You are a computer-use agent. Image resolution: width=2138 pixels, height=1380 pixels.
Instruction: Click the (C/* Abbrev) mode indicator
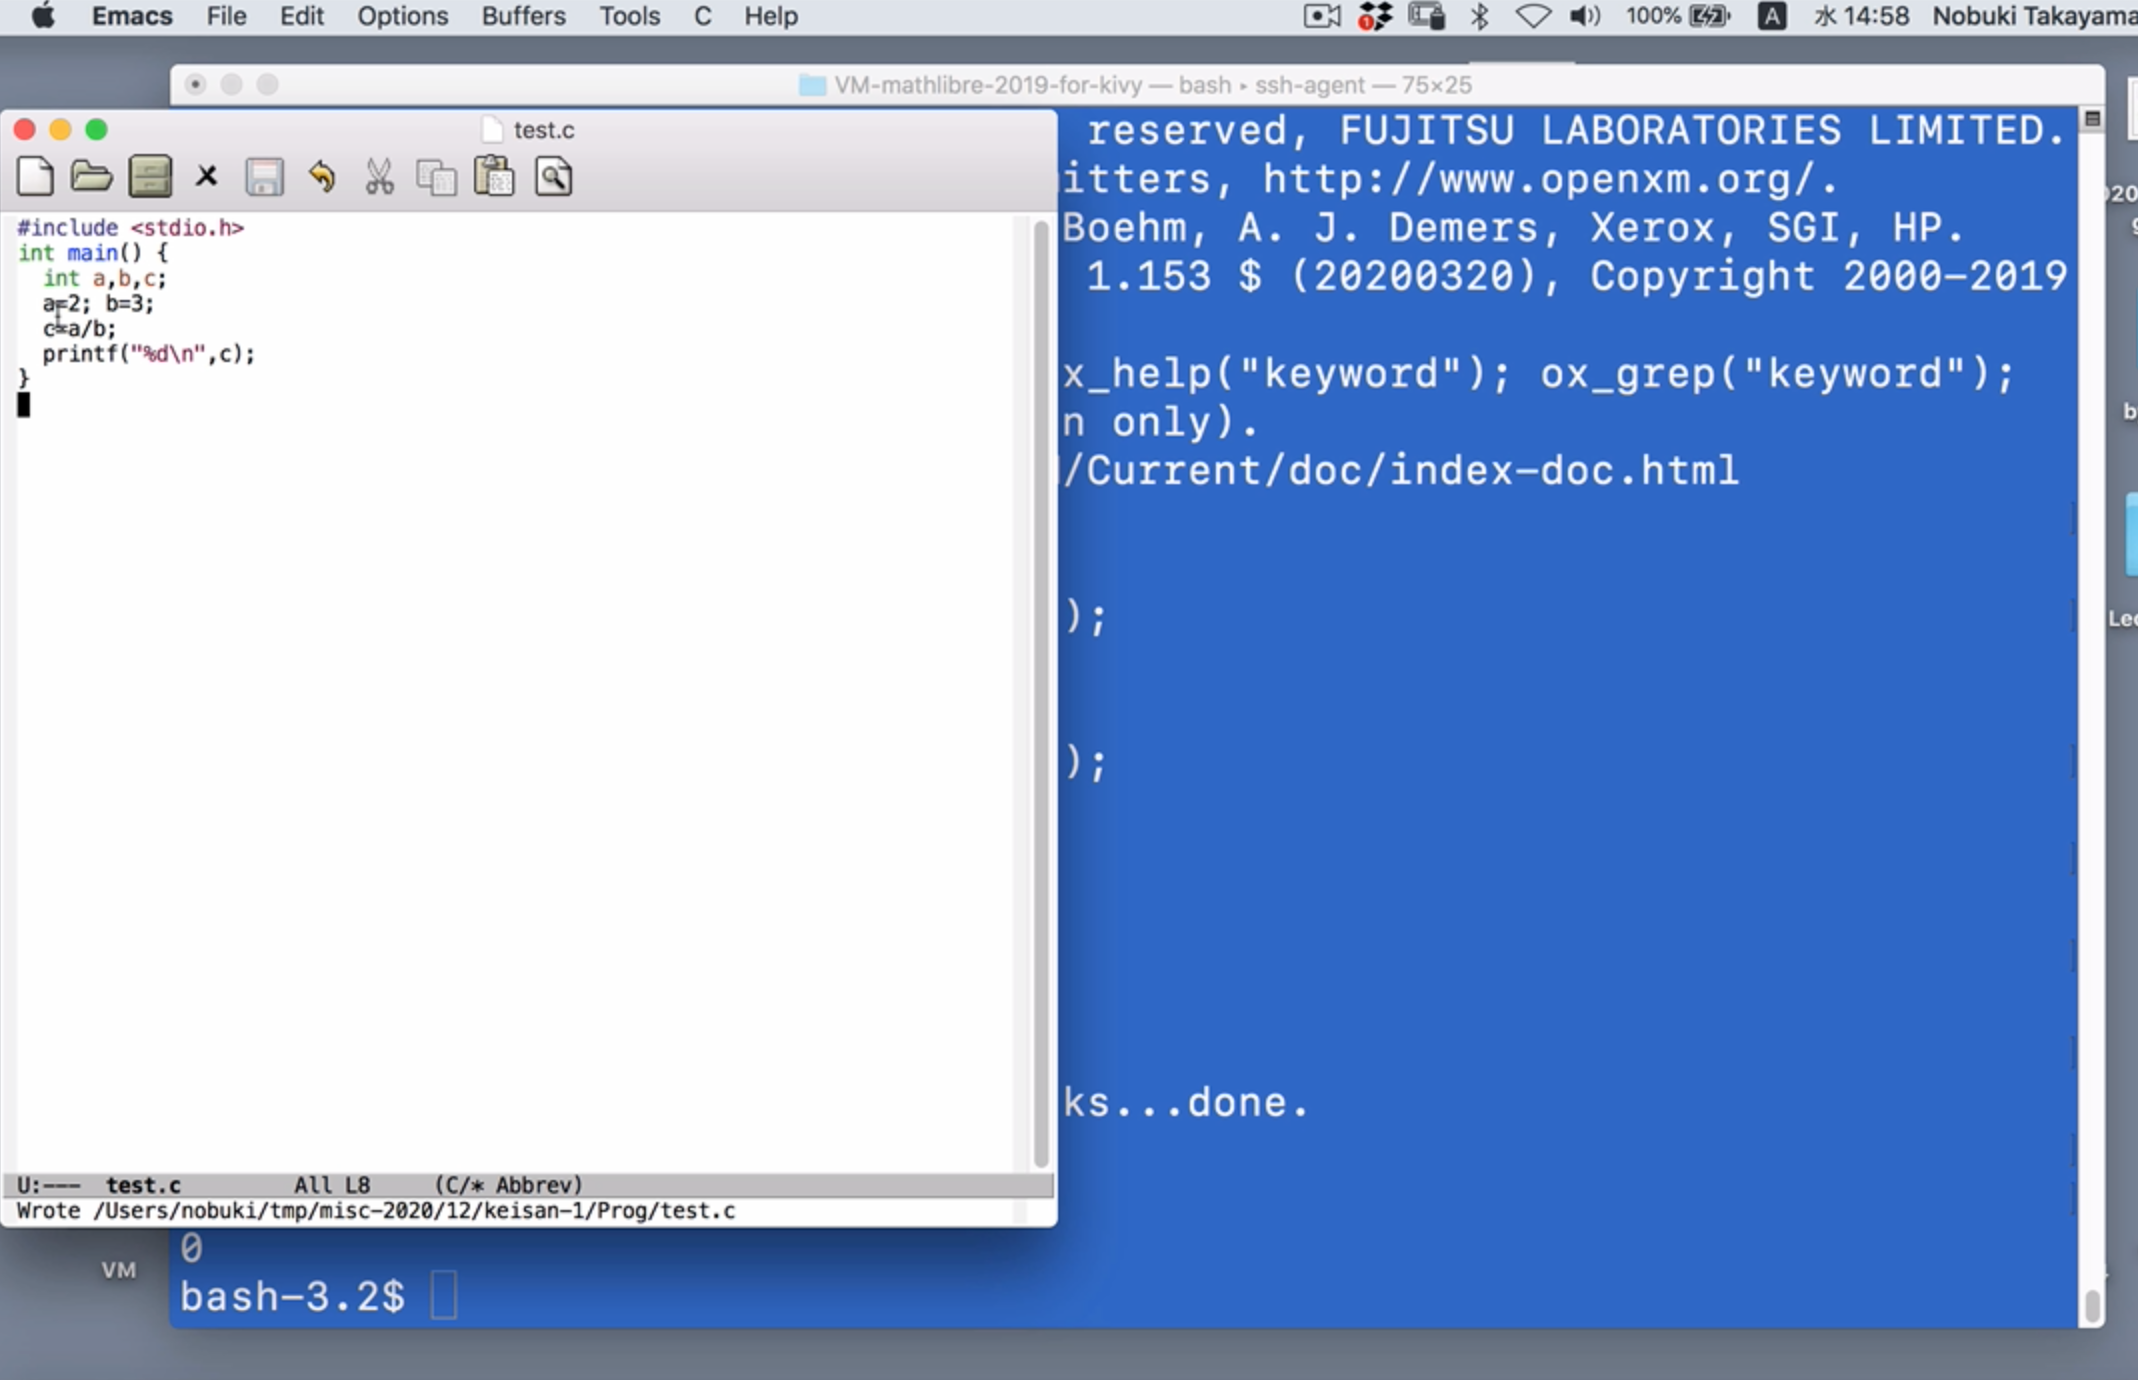coord(508,1185)
